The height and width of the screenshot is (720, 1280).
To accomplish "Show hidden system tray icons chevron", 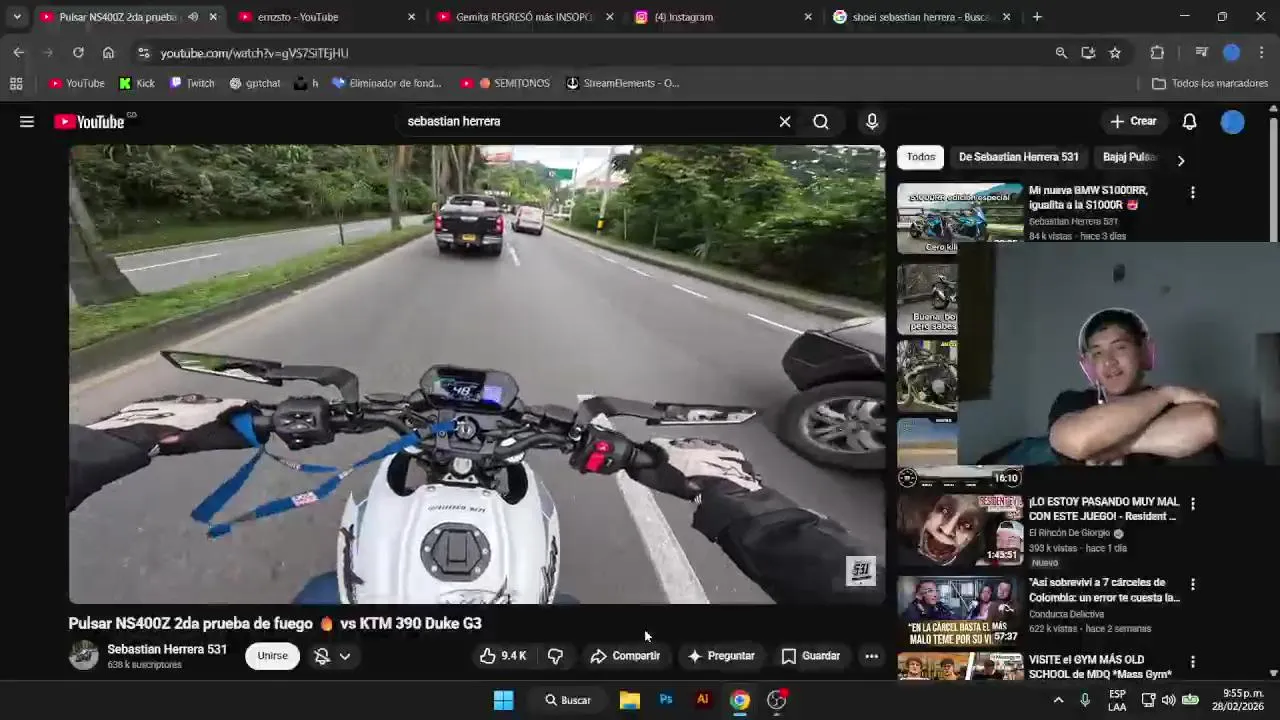I will point(1058,700).
